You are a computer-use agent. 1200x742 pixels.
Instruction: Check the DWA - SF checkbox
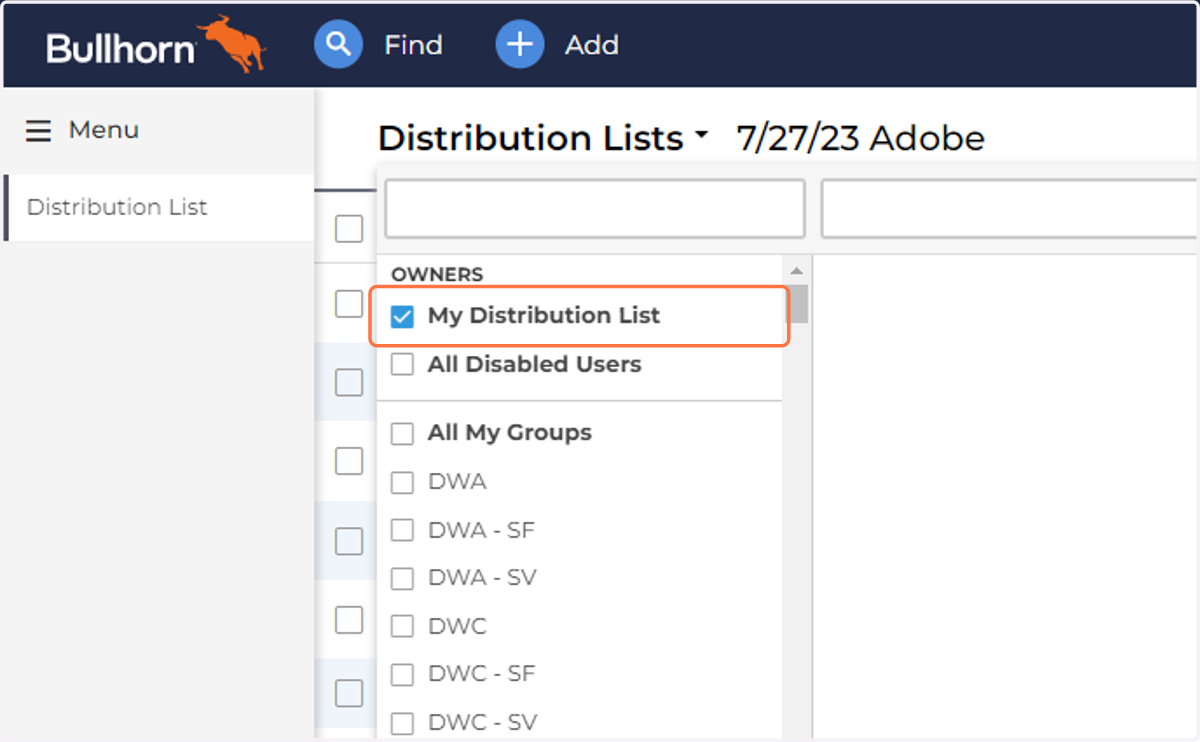(402, 530)
